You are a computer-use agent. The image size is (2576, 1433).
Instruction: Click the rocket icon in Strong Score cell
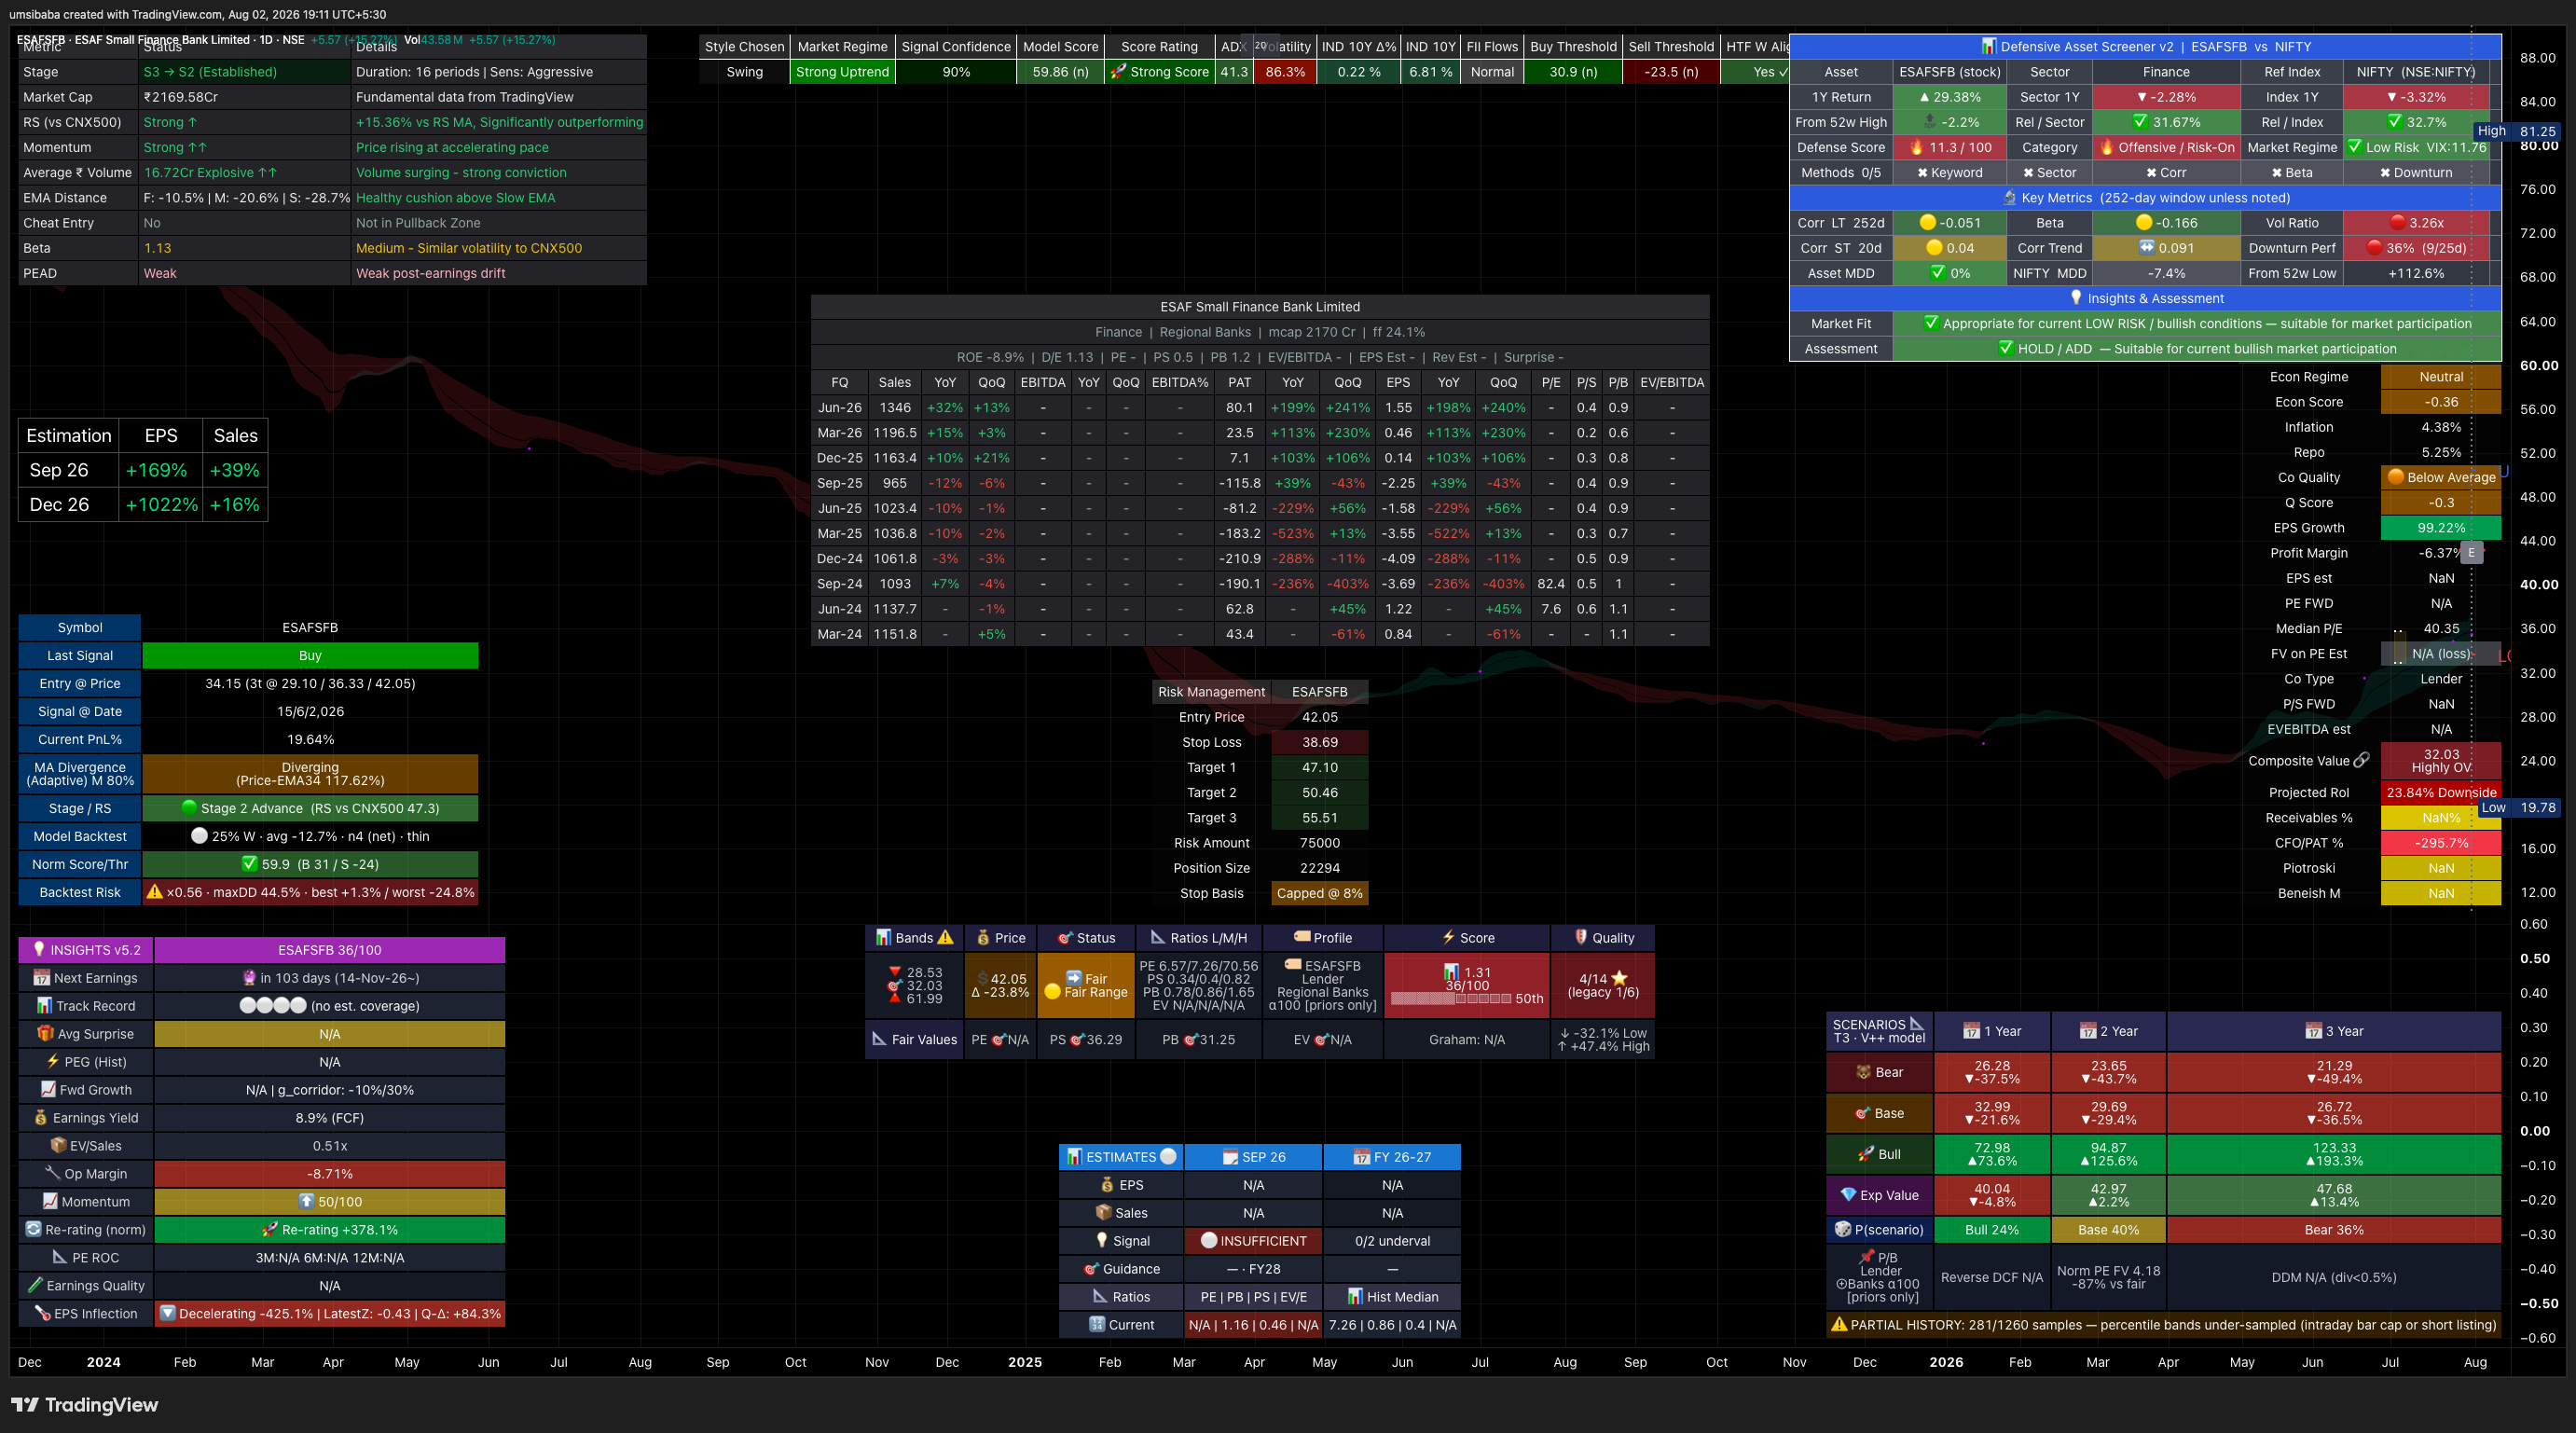[1119, 72]
